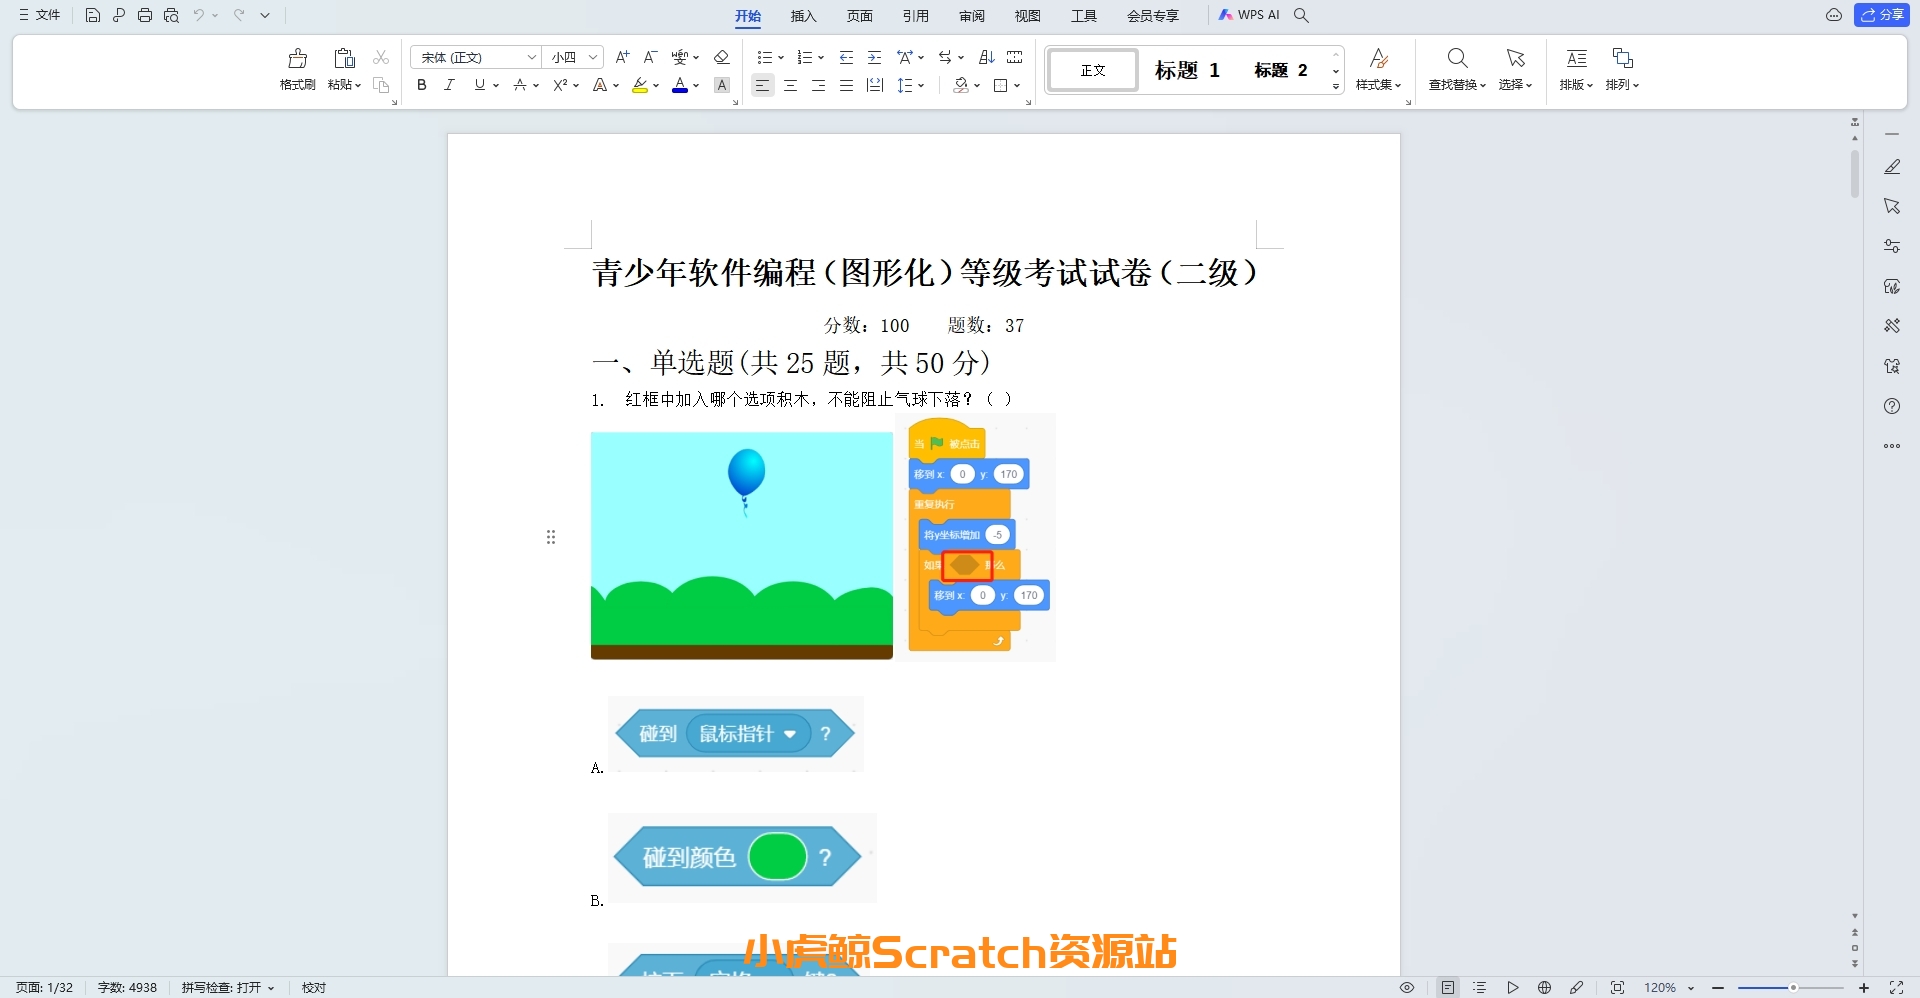
Task: Switch to the 视图 (View) tab
Action: 1028,15
